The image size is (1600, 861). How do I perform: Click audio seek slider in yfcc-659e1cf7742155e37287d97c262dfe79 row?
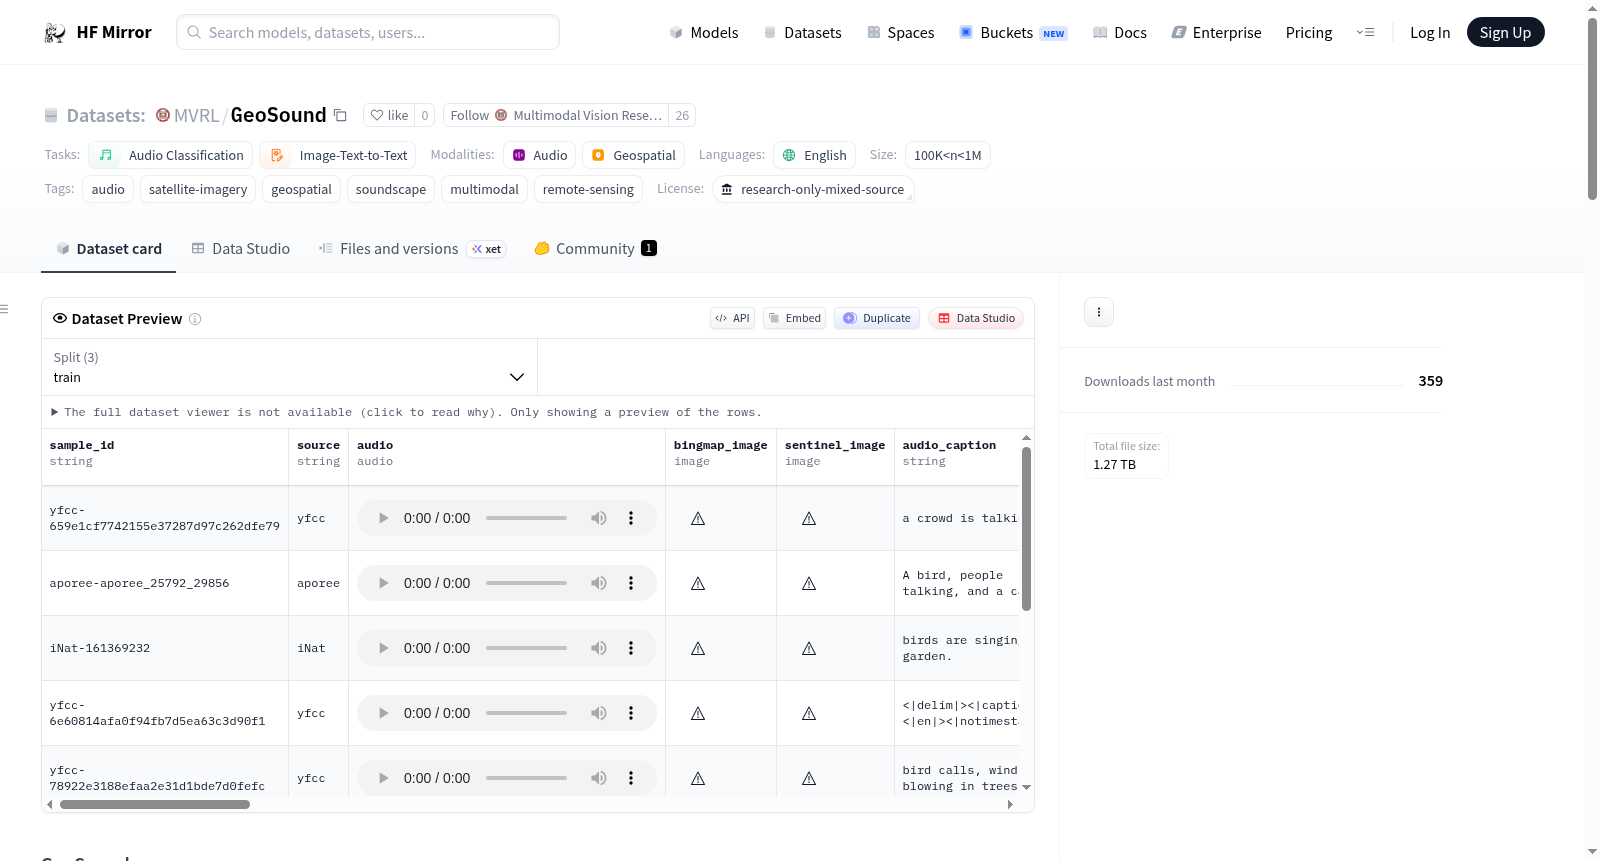tap(526, 518)
